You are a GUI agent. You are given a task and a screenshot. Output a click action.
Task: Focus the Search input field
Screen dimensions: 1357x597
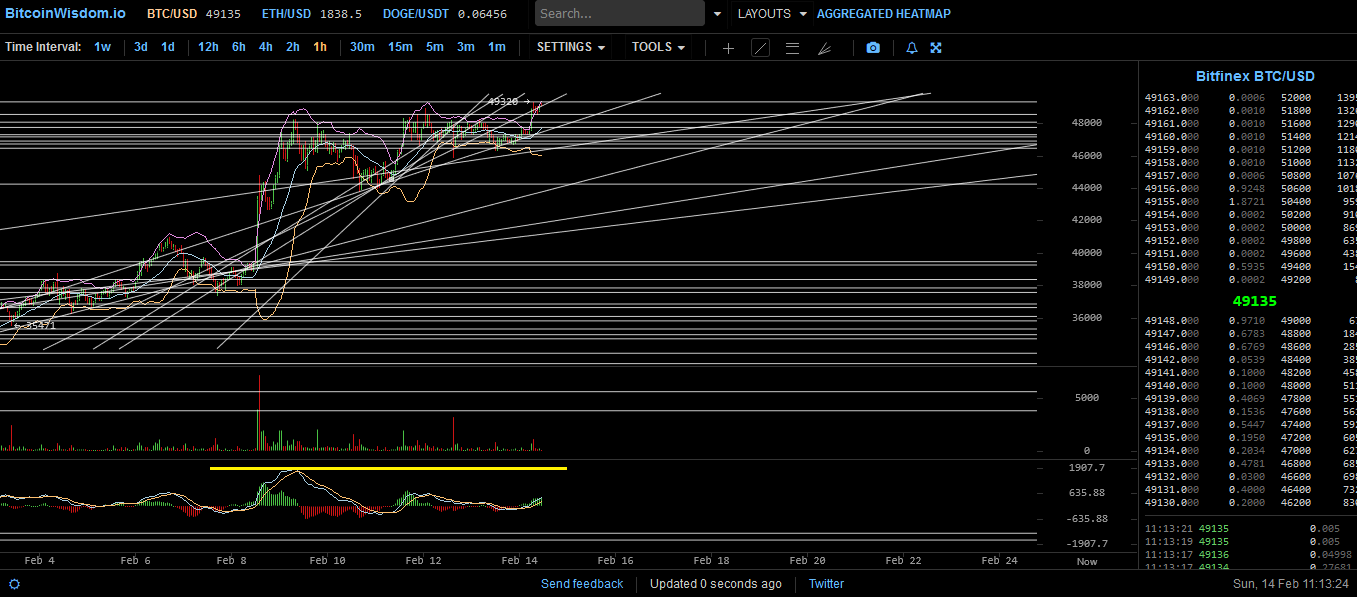[620, 14]
